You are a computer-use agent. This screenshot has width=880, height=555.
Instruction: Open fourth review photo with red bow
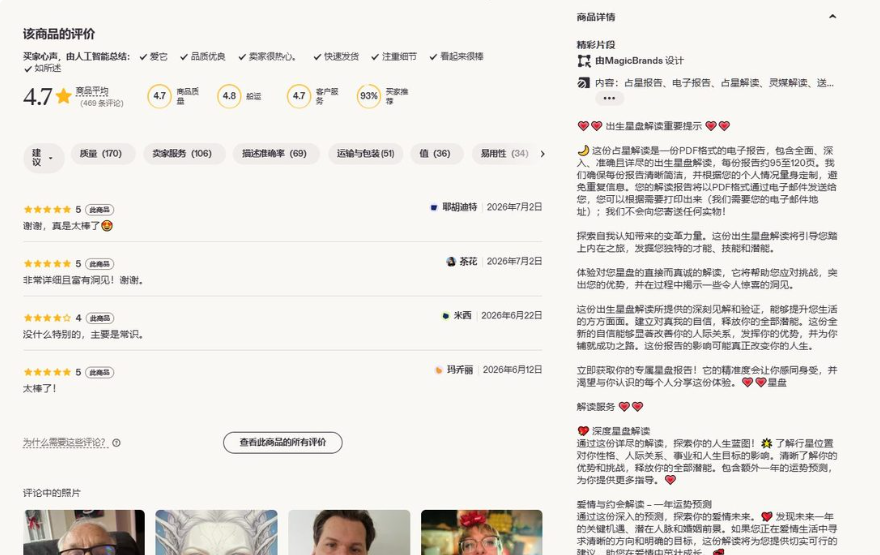click(x=482, y=532)
